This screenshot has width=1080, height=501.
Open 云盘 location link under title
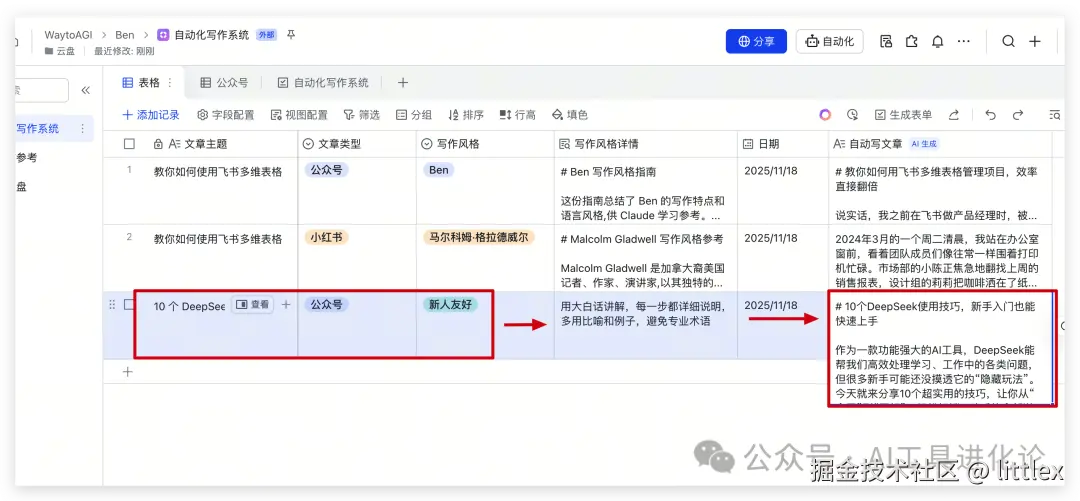click(60, 51)
